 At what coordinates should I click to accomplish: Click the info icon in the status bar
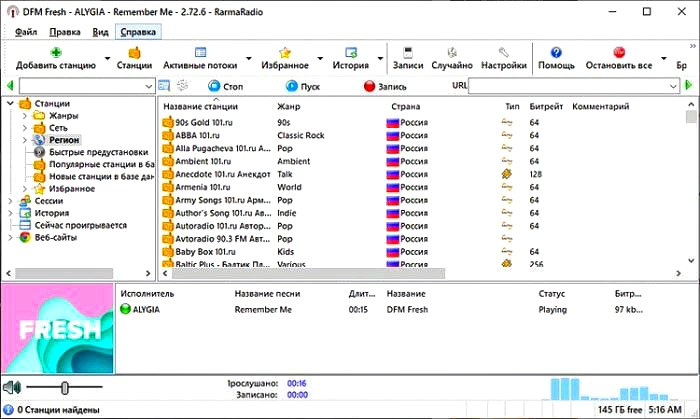[x=8, y=410]
